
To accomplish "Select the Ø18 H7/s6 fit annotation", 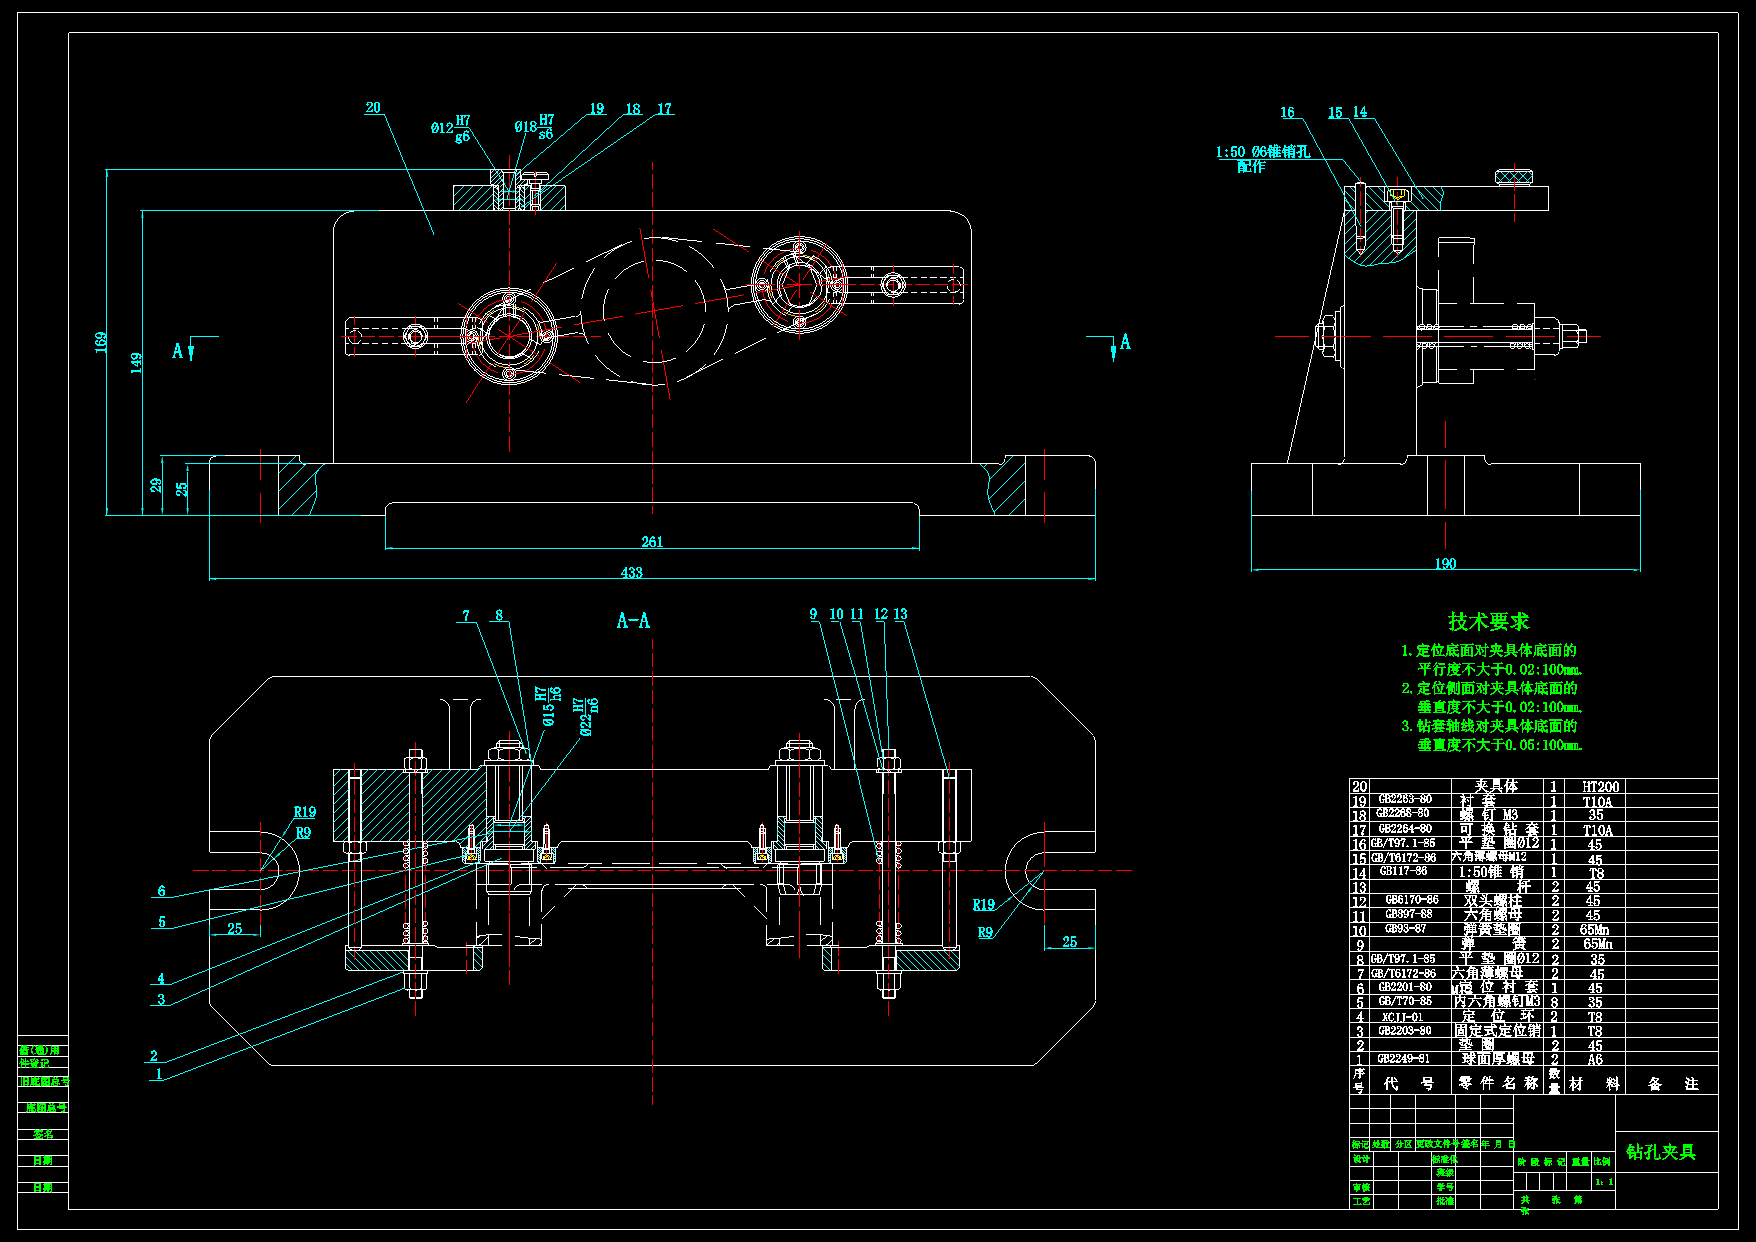I will tap(534, 127).
